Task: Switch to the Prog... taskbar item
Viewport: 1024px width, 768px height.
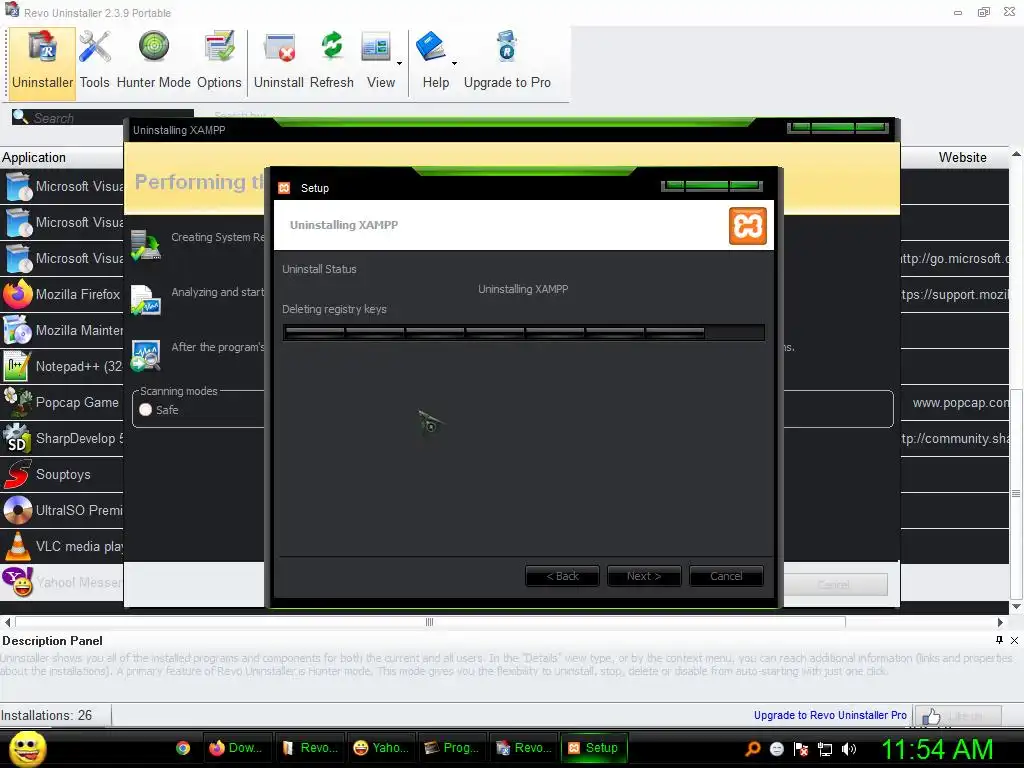Action: pos(452,748)
